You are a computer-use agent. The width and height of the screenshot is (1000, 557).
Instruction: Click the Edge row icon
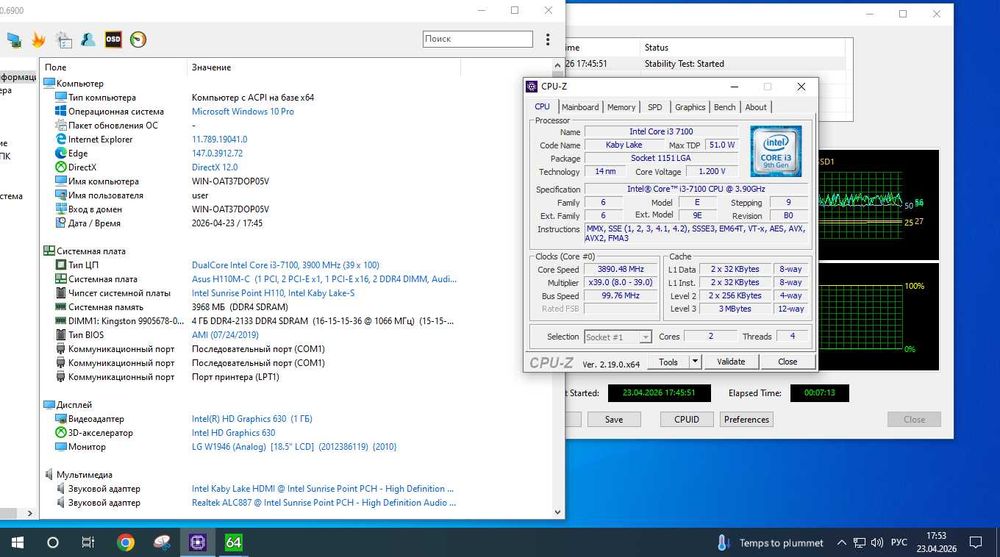point(61,153)
